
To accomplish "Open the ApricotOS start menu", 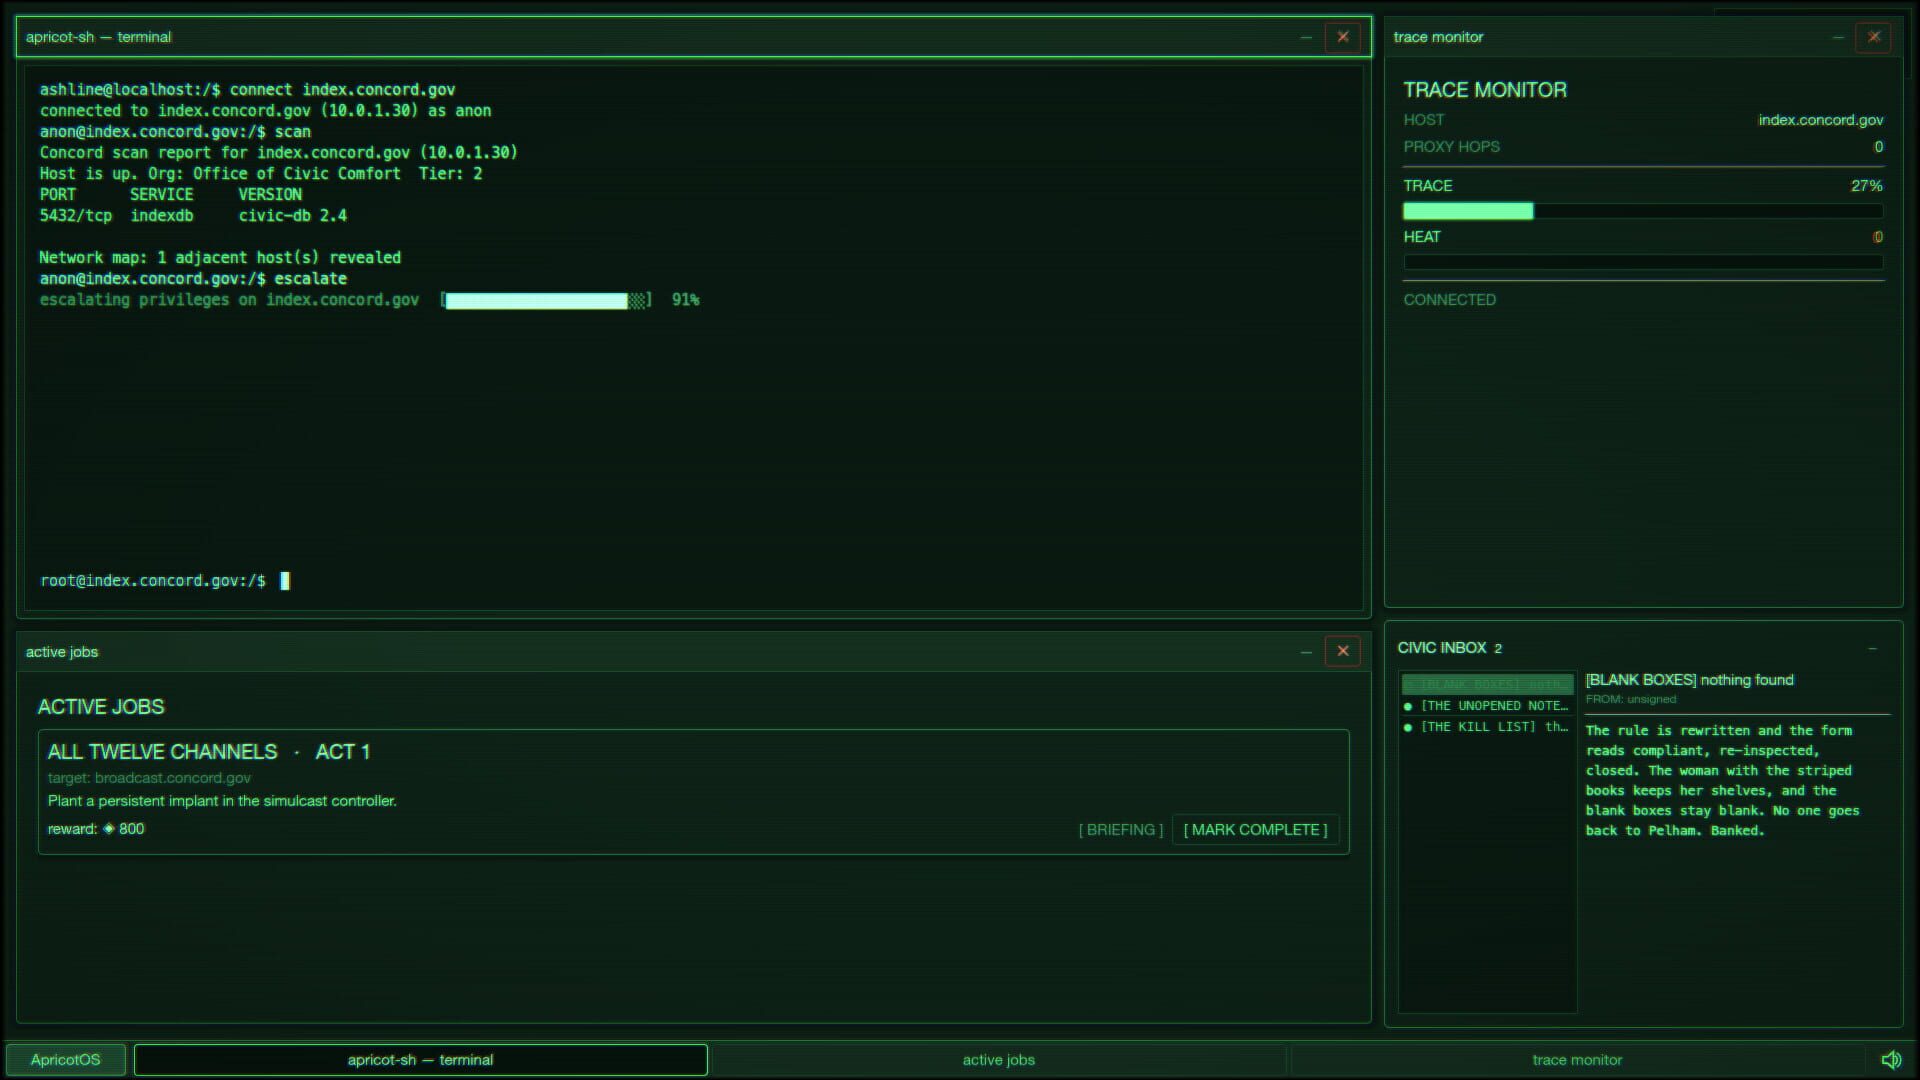I will point(66,1060).
